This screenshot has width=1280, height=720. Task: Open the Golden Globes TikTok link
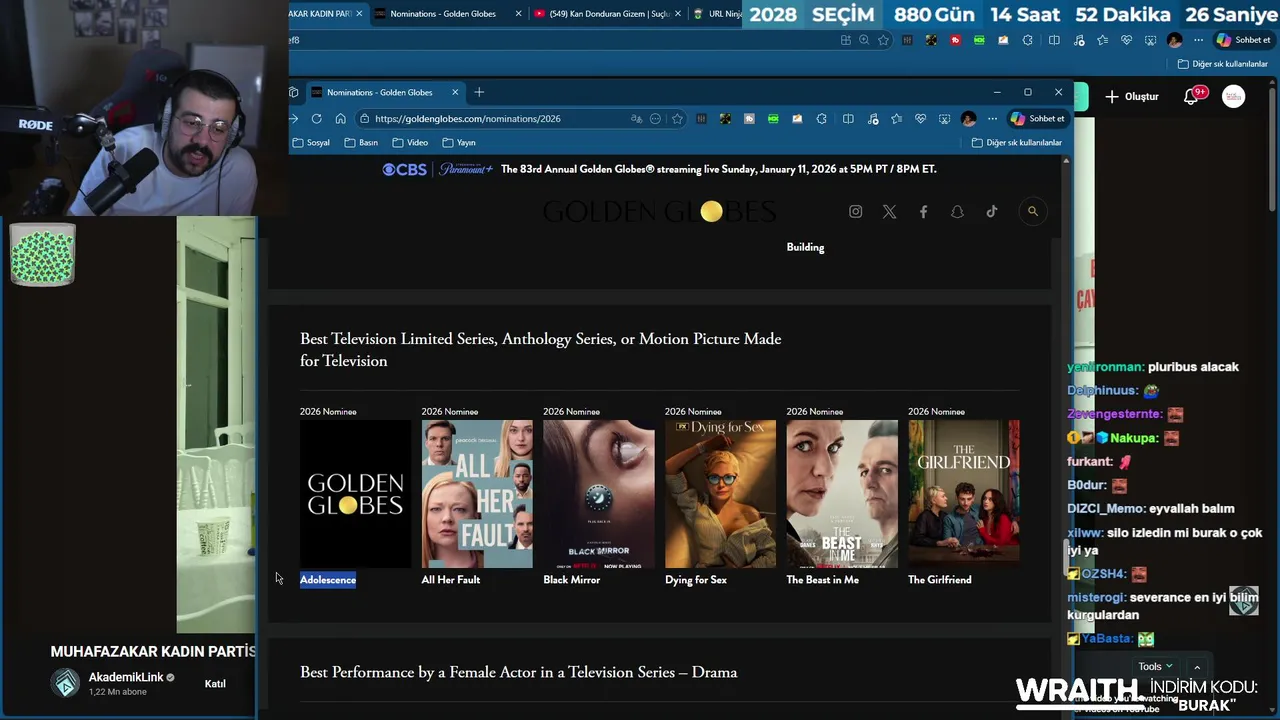(x=991, y=211)
